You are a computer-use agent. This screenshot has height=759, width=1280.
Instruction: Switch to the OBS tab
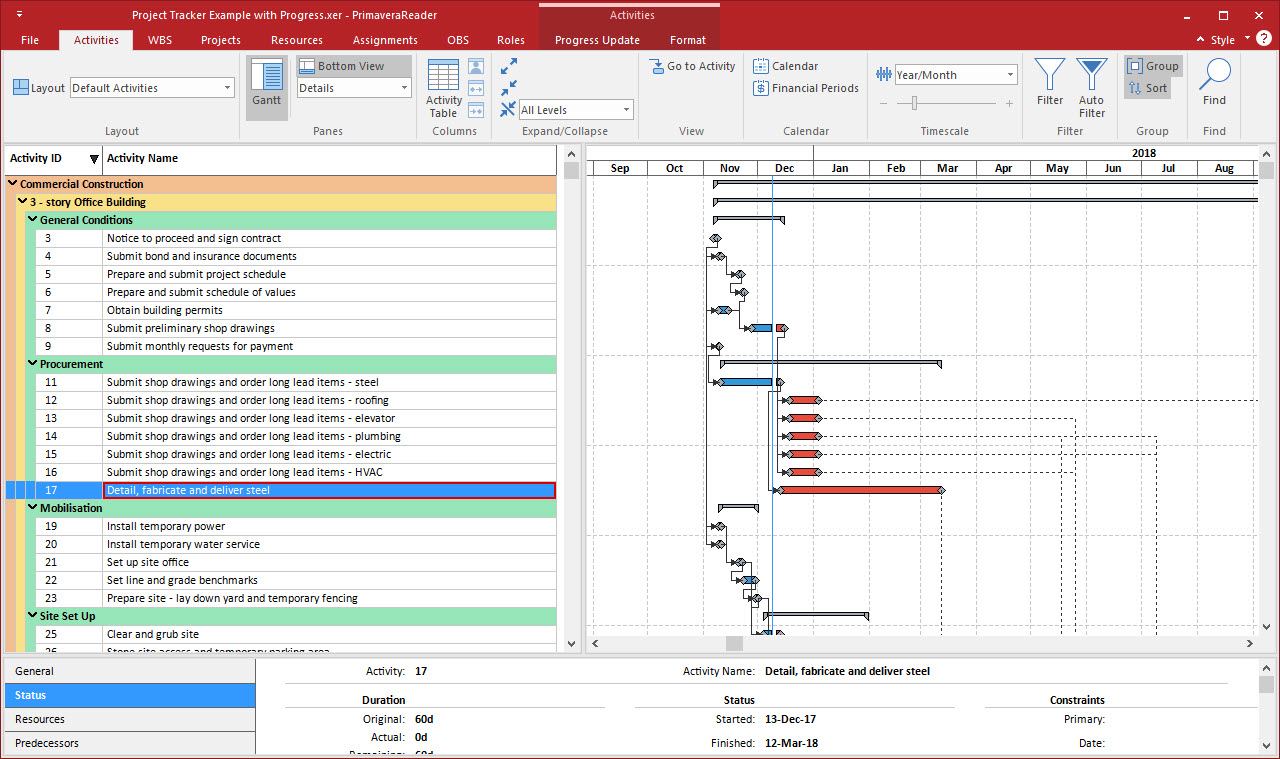(458, 40)
